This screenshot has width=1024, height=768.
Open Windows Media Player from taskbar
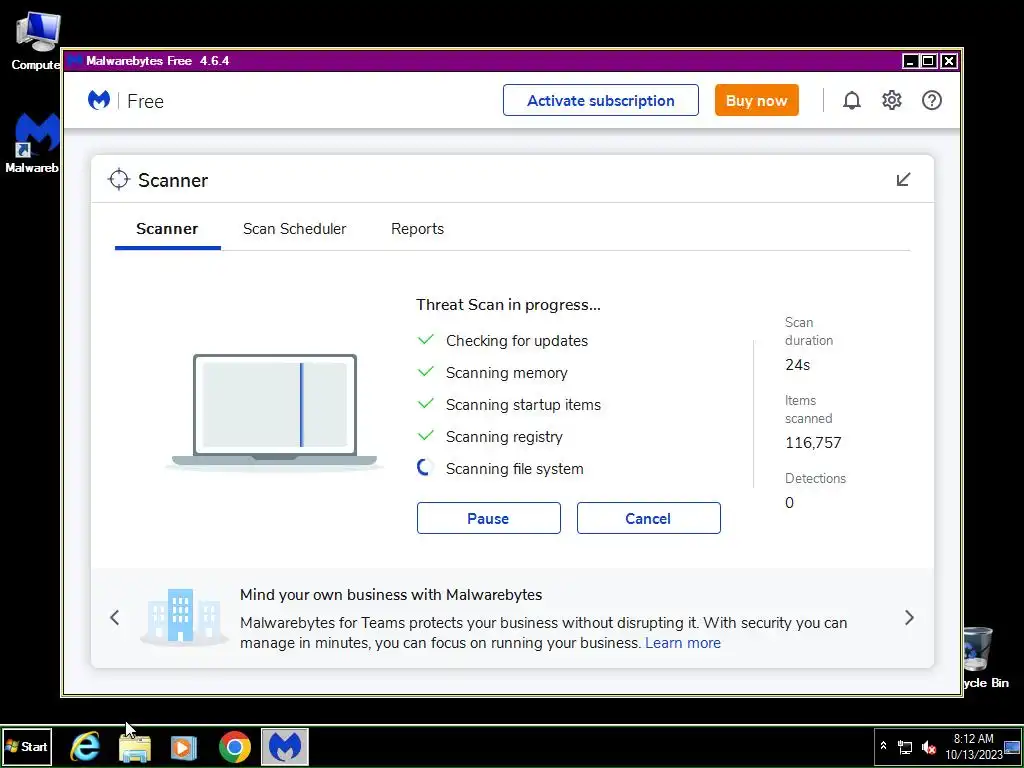(x=184, y=748)
